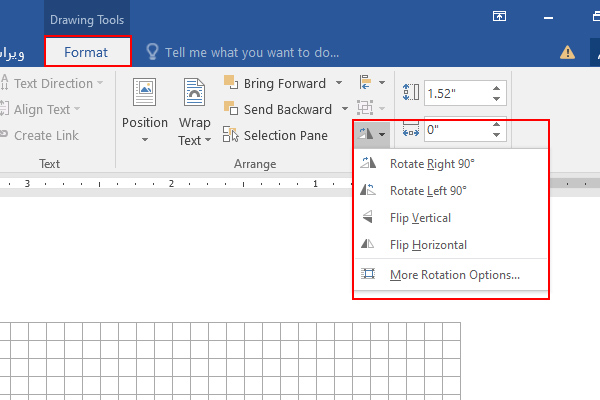Screen dimensions: 600x400
Task: Choose Flip Horizontal
Action: point(428,245)
